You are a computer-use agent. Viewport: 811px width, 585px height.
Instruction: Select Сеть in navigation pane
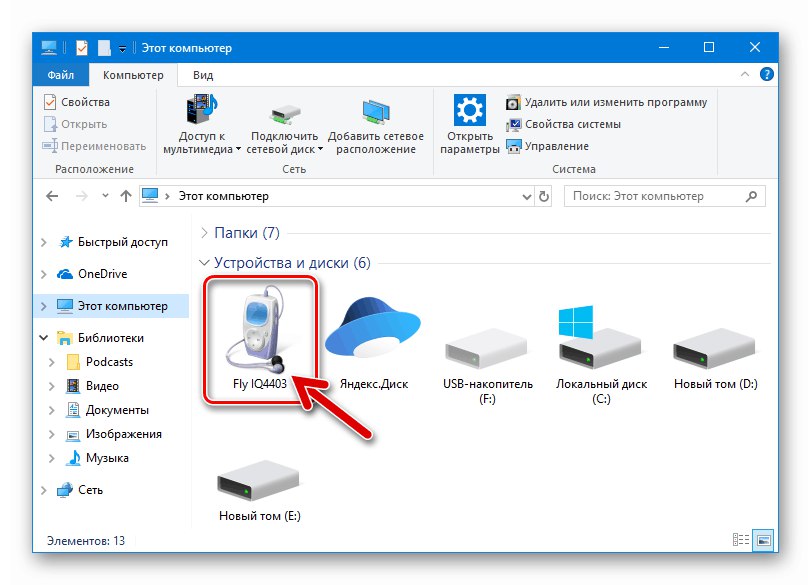pyautogui.click(x=80, y=490)
